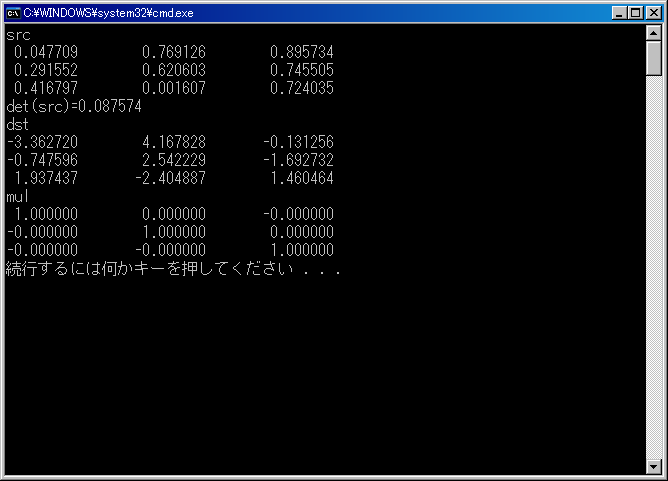Click the value -1.692732 in dst matrix
Image resolution: width=668 pixels, height=481 pixels.
pos(301,160)
